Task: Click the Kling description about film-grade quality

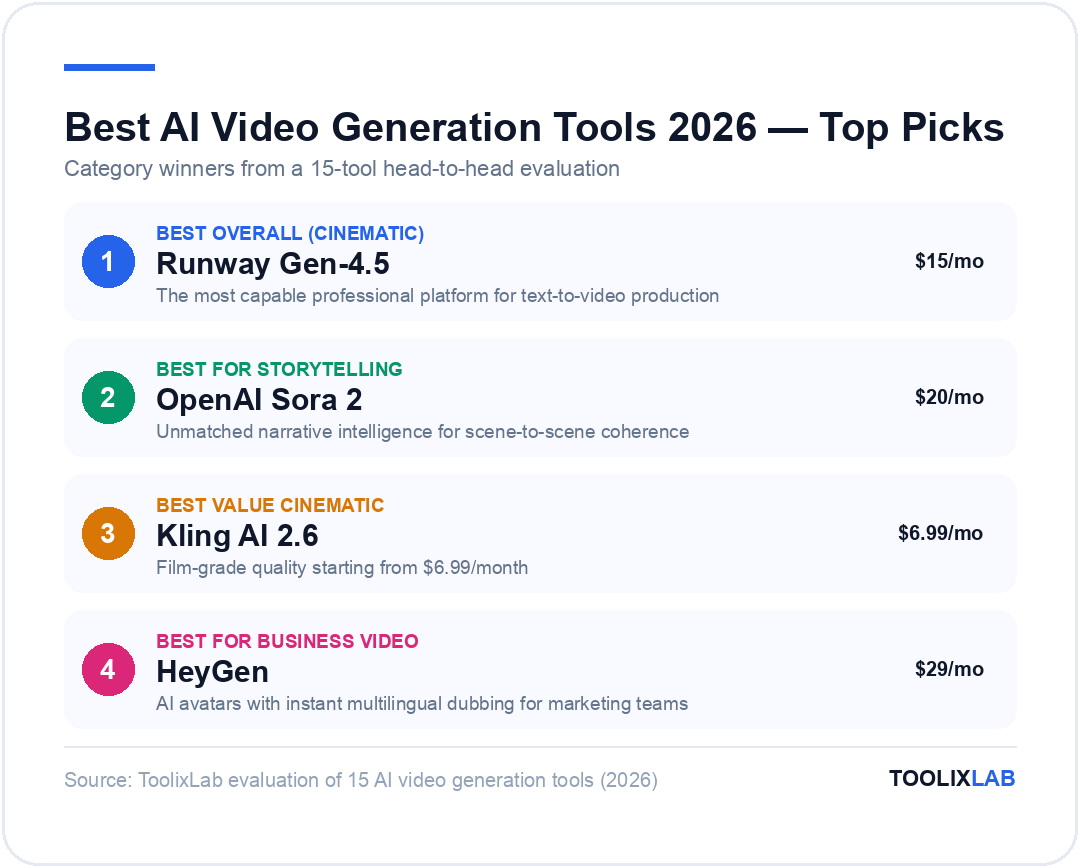Action: pyautogui.click(x=342, y=568)
